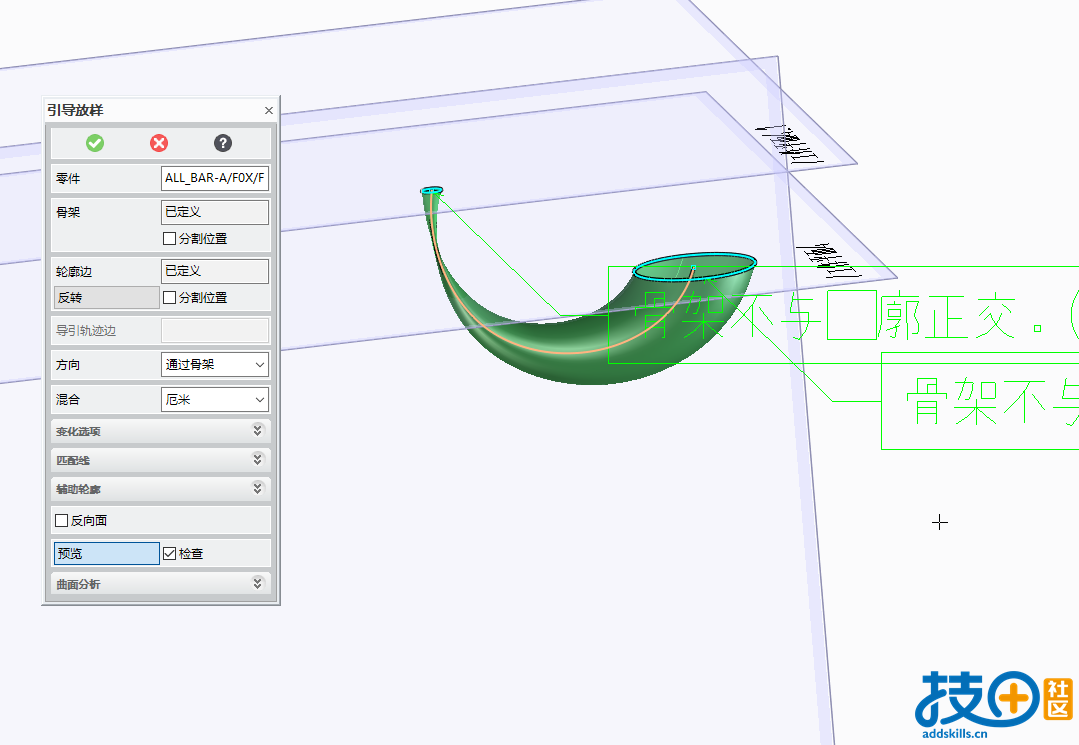Select the small cyan profile circle
This screenshot has width=1079, height=745.
[431, 191]
